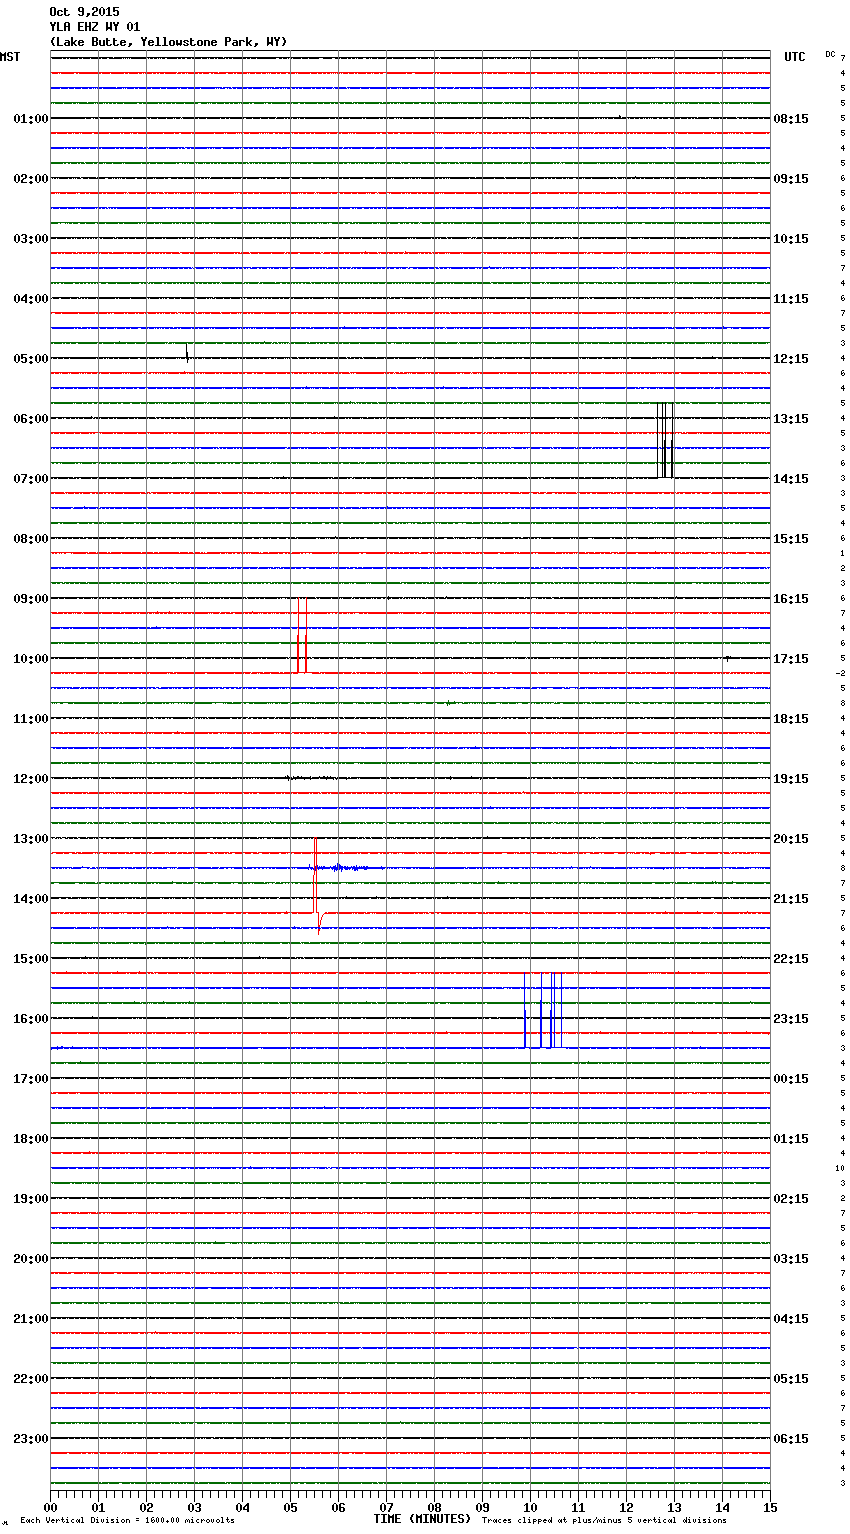This screenshot has height=1534, width=850.
Task: Click the red spike between 13:00 and 14:00
Action: (316, 885)
